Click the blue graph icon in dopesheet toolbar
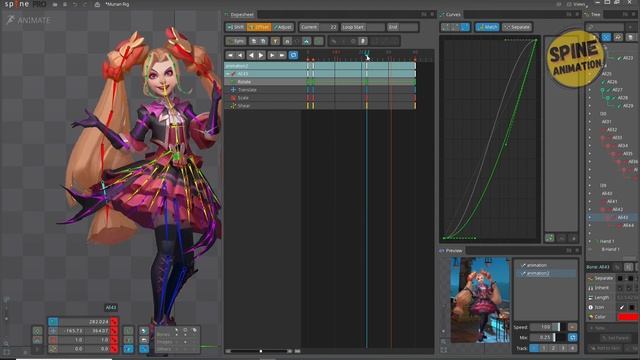The image size is (640, 360). tap(307, 41)
